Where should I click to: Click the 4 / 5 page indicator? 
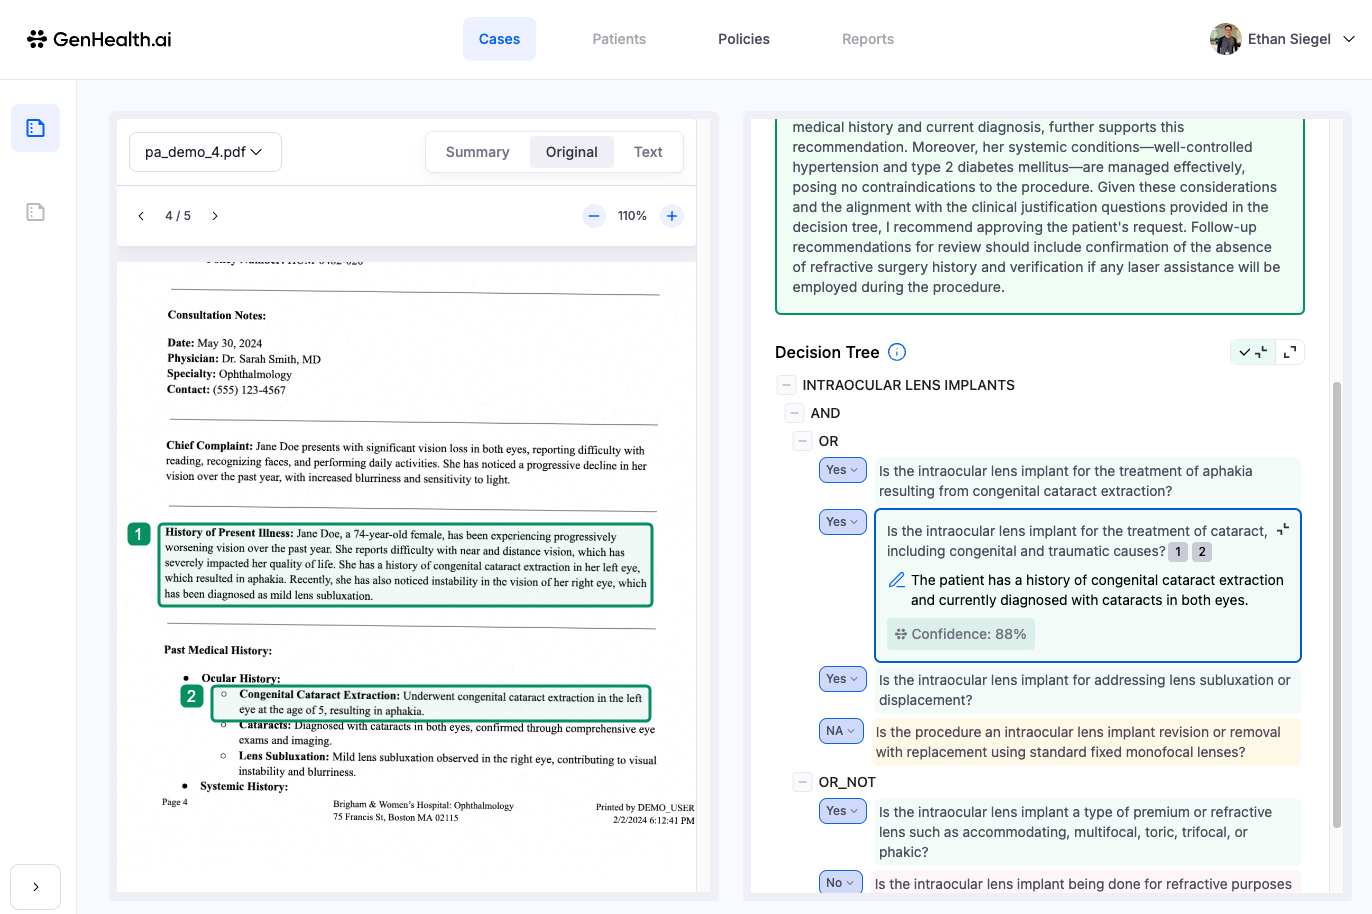[x=178, y=216]
